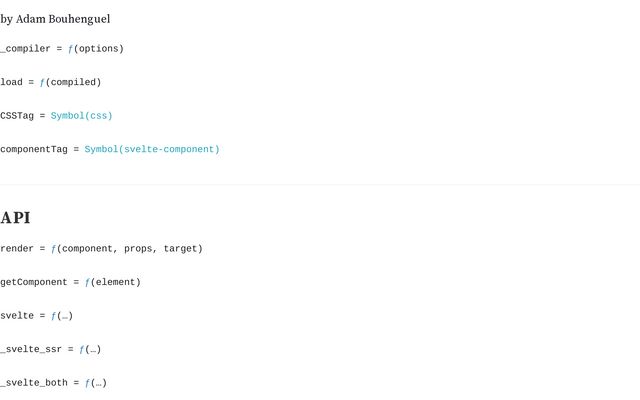
Task: Click the API section heading
Action: (x=16, y=218)
